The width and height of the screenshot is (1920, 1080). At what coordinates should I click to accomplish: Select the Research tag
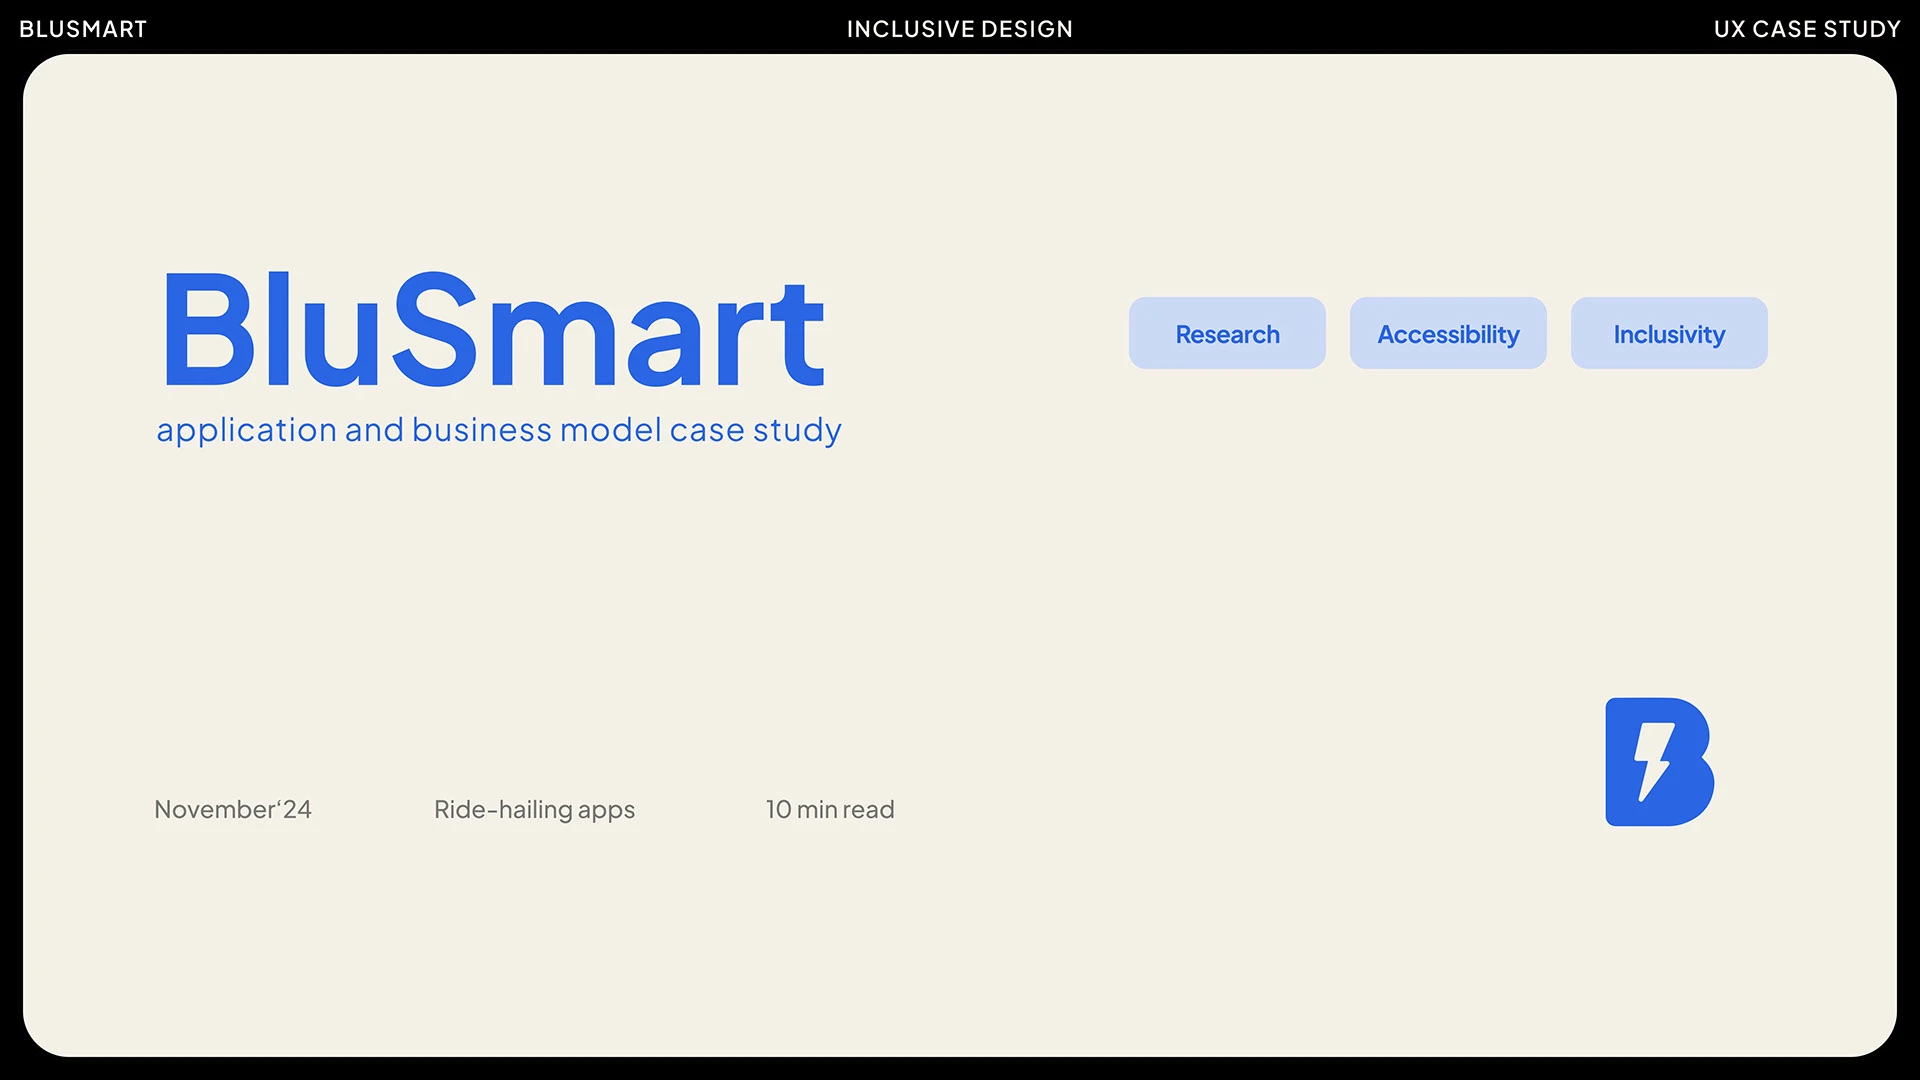[x=1227, y=333]
